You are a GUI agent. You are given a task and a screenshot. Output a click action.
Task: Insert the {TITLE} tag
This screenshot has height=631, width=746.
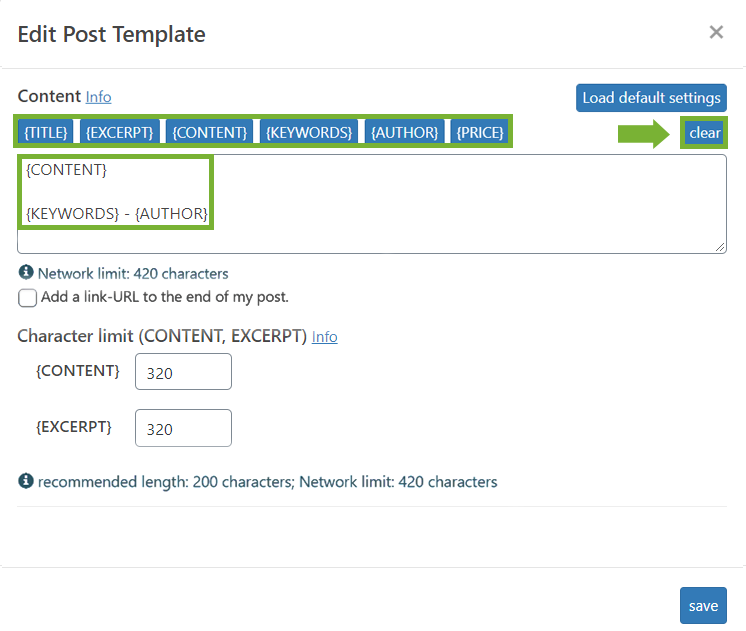46,132
